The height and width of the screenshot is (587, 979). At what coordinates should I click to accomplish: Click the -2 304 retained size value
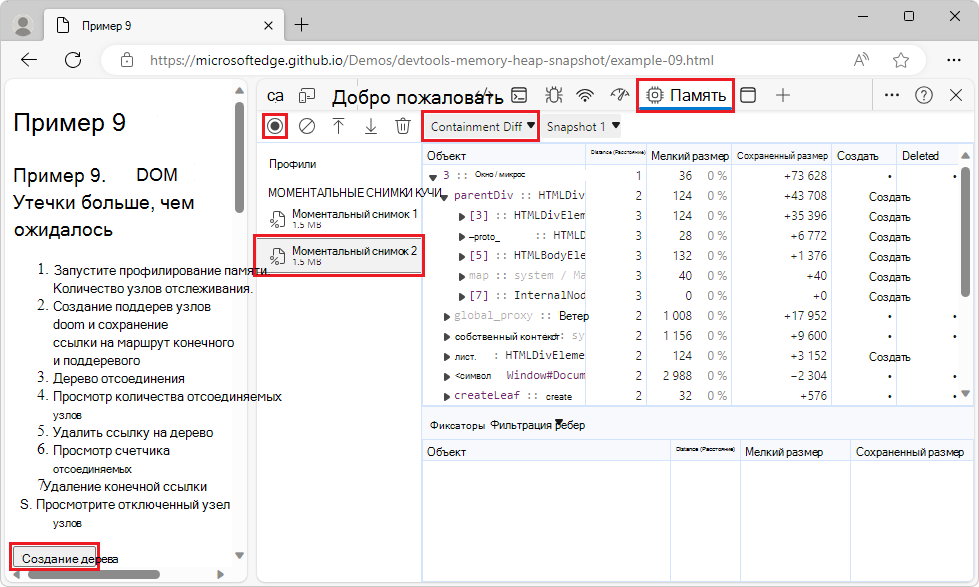[809, 376]
